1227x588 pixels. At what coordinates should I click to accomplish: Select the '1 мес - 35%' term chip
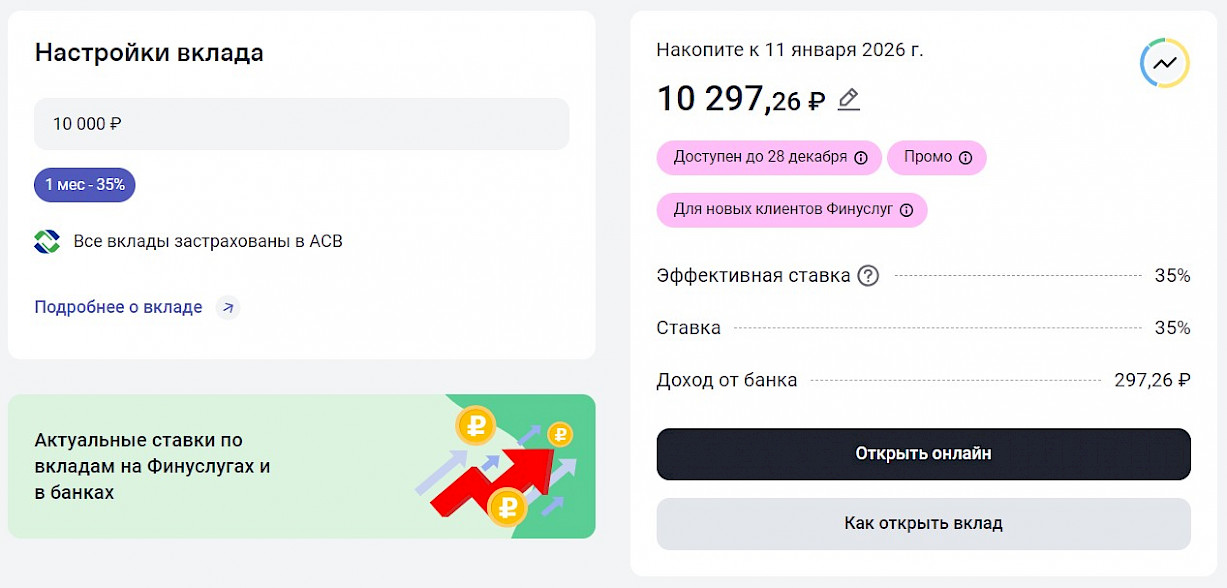(x=85, y=185)
